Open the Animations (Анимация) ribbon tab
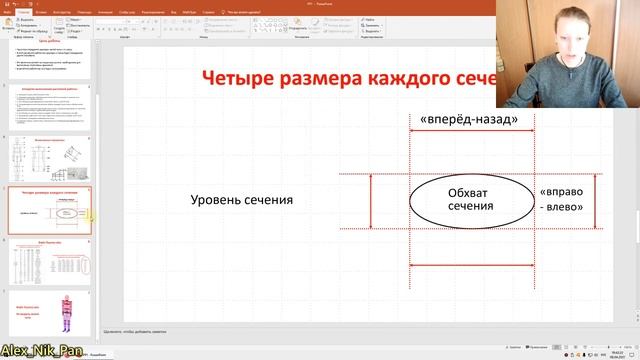The height and width of the screenshot is (360, 640). (x=105, y=12)
